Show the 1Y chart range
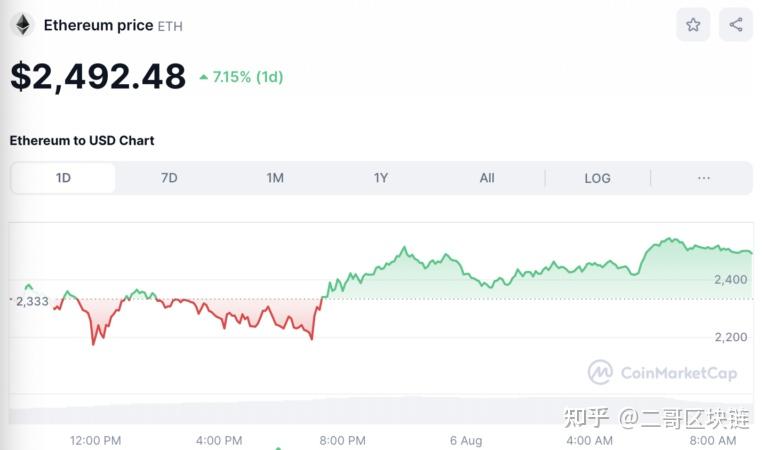Image resolution: width=768 pixels, height=450 pixels. 381,178
